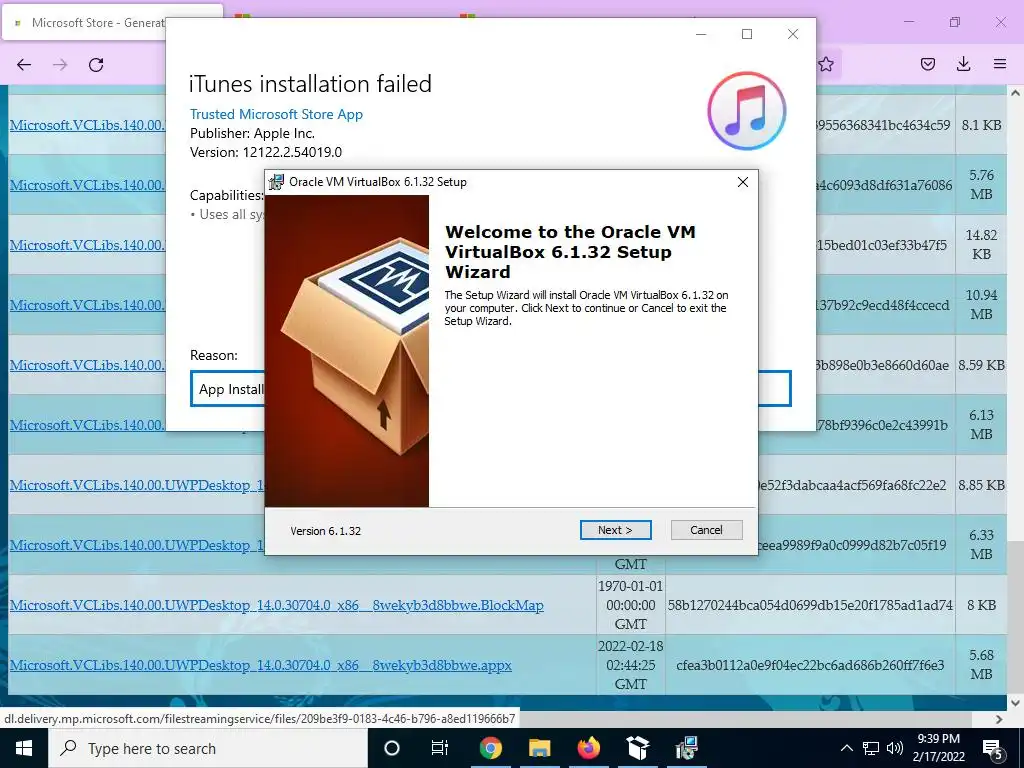Viewport: 1024px width, 768px height.
Task: Open first Microsoft.VCLibs.140.00 link, 8.1 KB row
Action: click(x=88, y=125)
